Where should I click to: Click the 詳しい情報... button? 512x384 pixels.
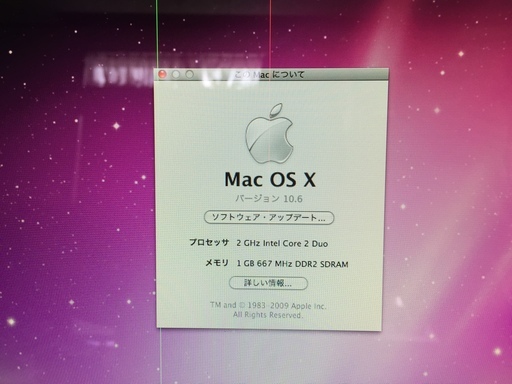pyautogui.click(x=268, y=283)
